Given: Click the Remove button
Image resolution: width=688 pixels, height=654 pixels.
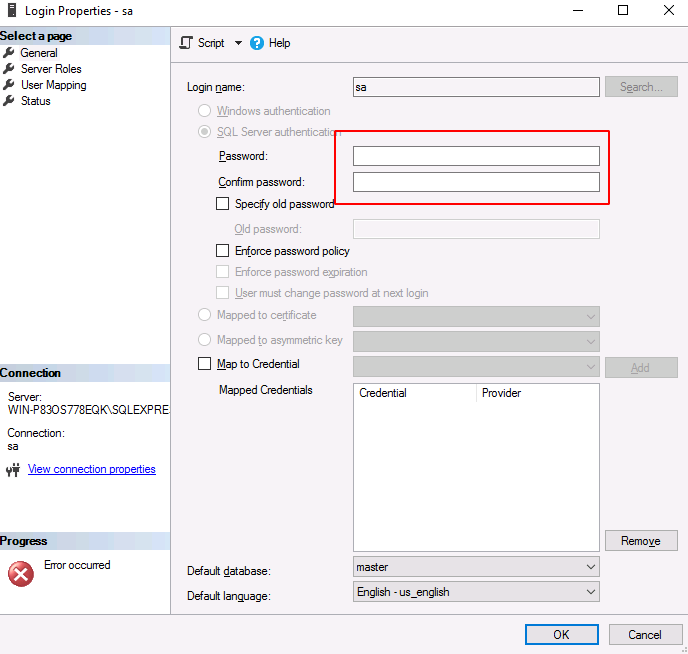Looking at the screenshot, I should pos(641,541).
